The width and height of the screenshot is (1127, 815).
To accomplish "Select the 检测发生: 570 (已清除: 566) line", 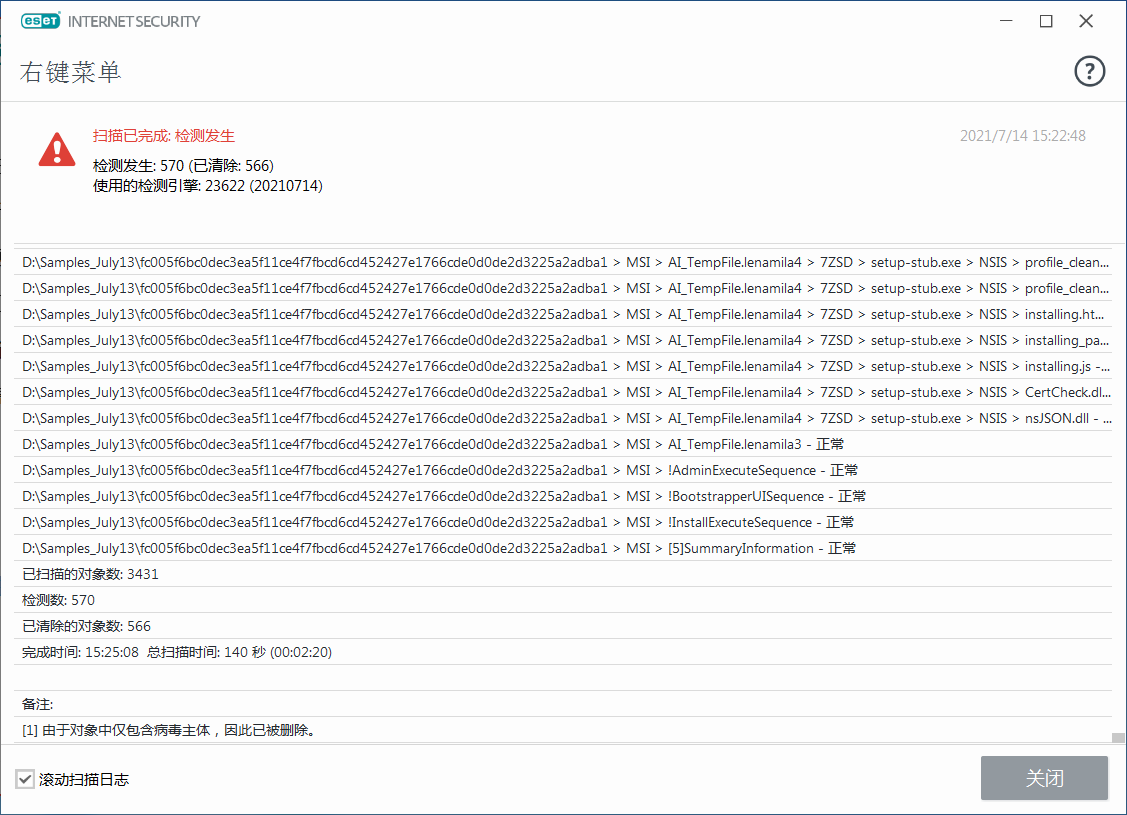I will [183, 166].
